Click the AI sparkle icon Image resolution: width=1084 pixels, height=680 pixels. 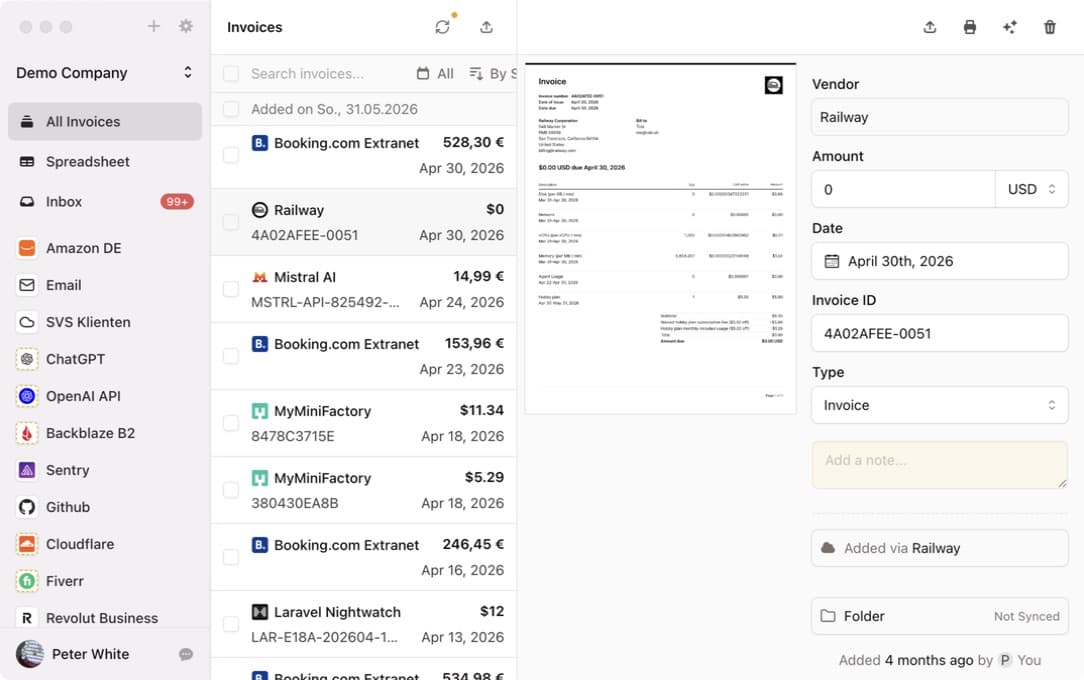[1010, 27]
